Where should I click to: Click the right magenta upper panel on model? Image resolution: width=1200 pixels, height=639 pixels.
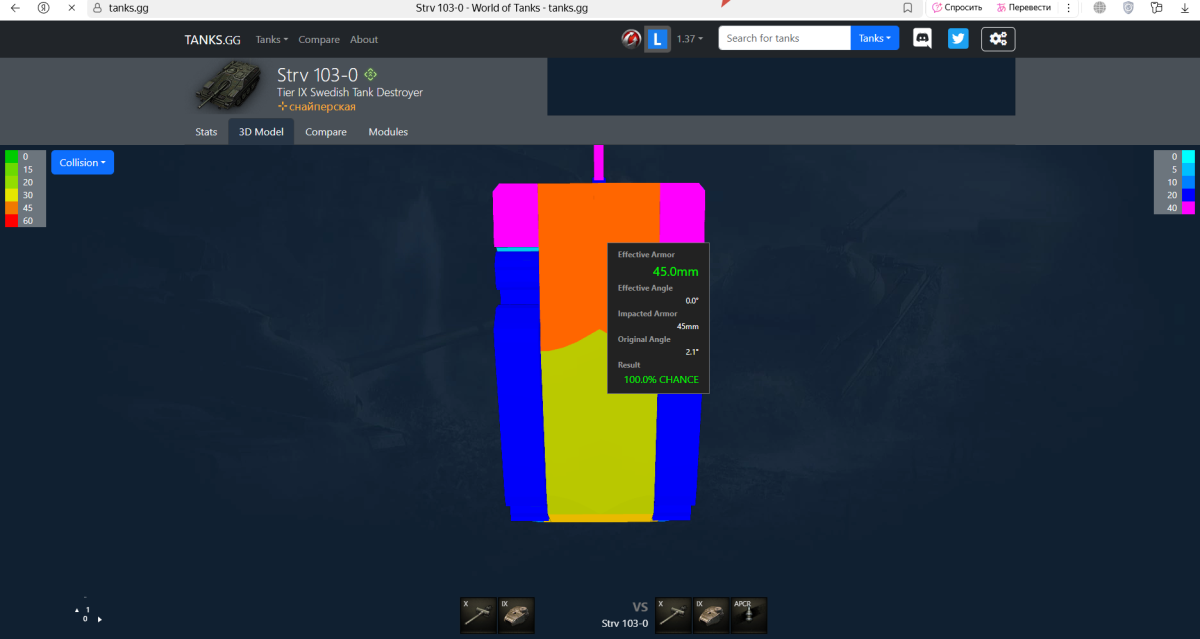(x=682, y=215)
